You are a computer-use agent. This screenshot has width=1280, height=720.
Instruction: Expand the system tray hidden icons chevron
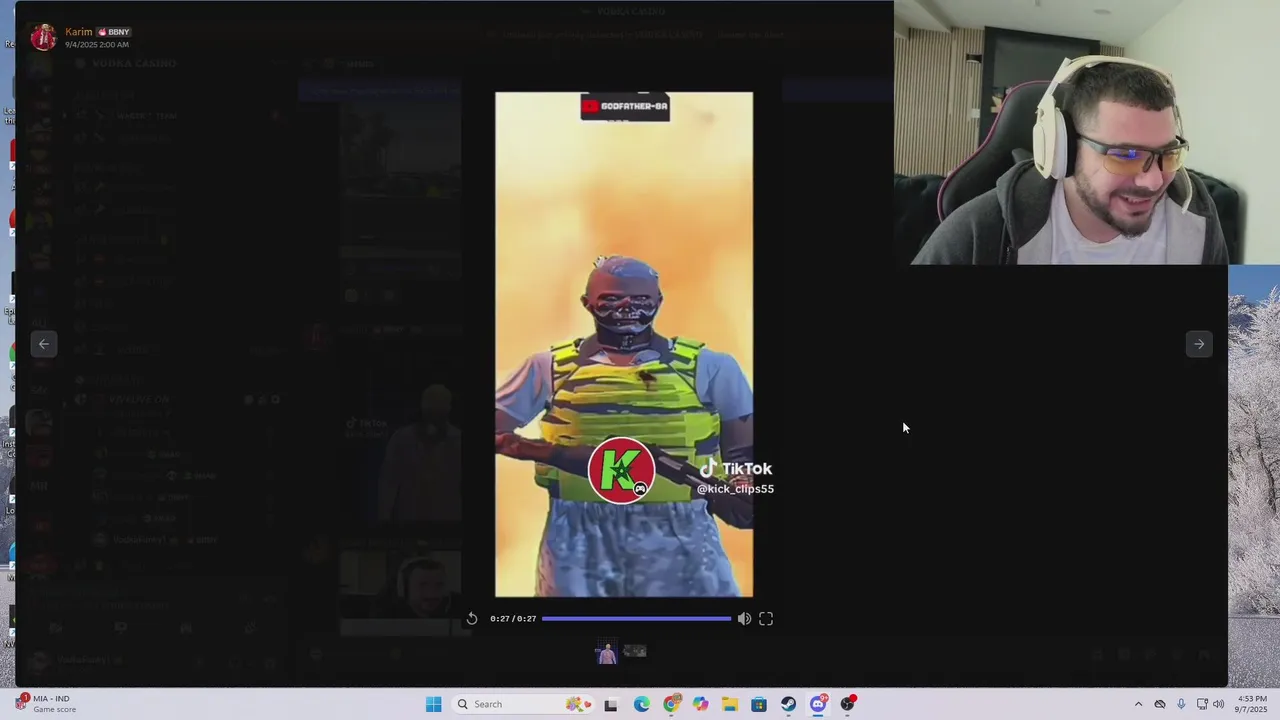coord(1138,704)
